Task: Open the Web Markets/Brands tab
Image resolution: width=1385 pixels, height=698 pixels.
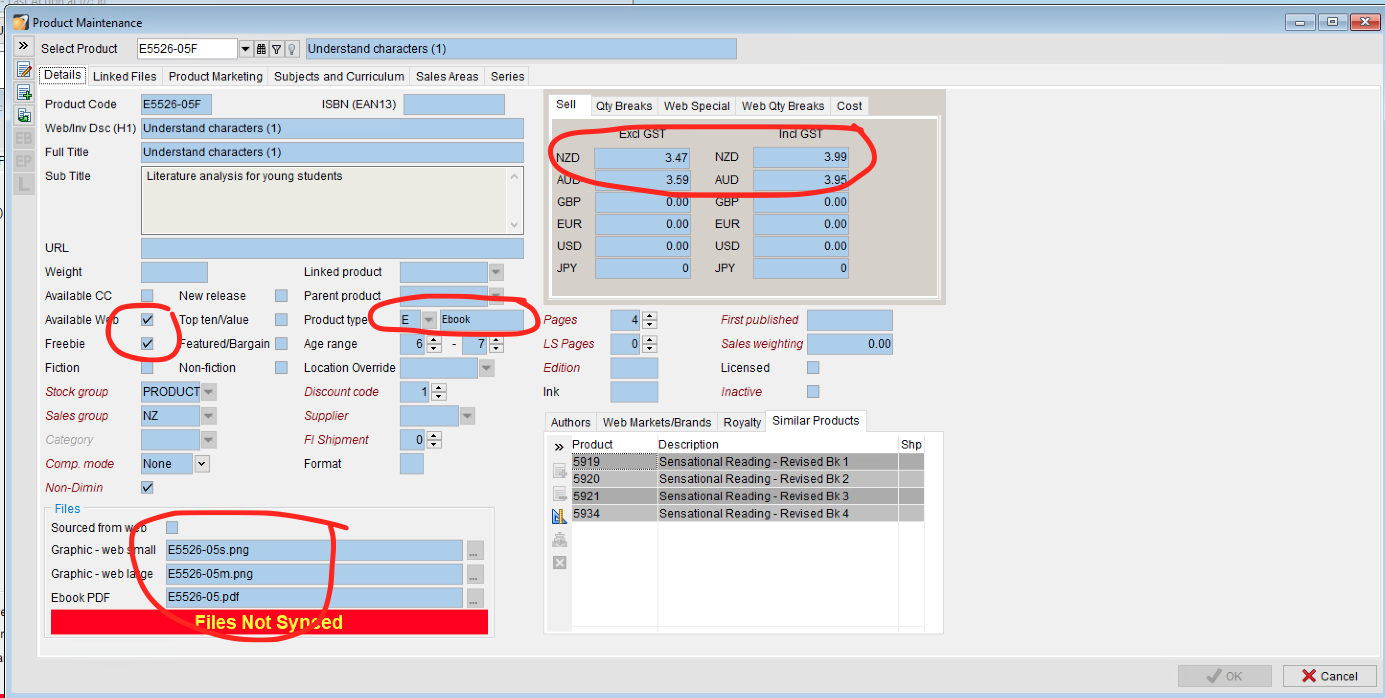Action: click(x=657, y=422)
